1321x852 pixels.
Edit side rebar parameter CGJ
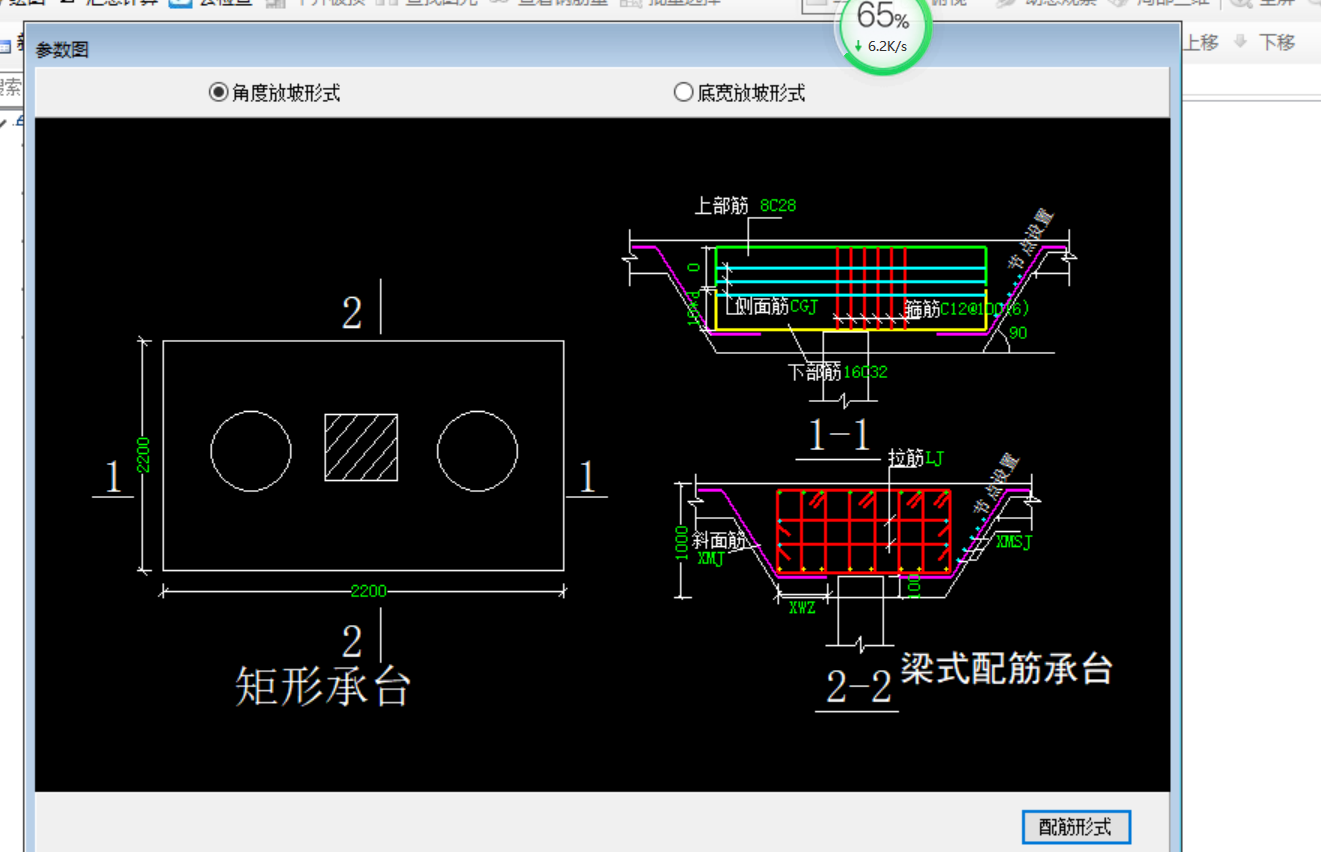803,307
